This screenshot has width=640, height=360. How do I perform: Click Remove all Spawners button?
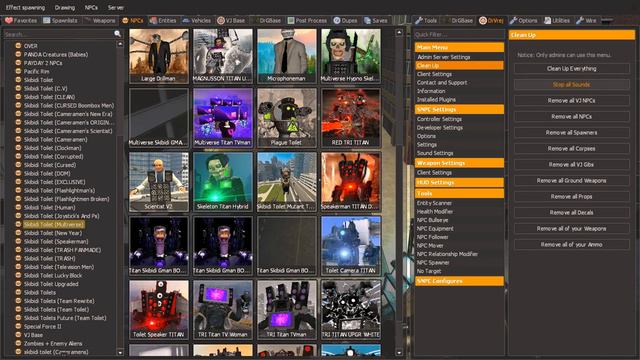pos(571,133)
